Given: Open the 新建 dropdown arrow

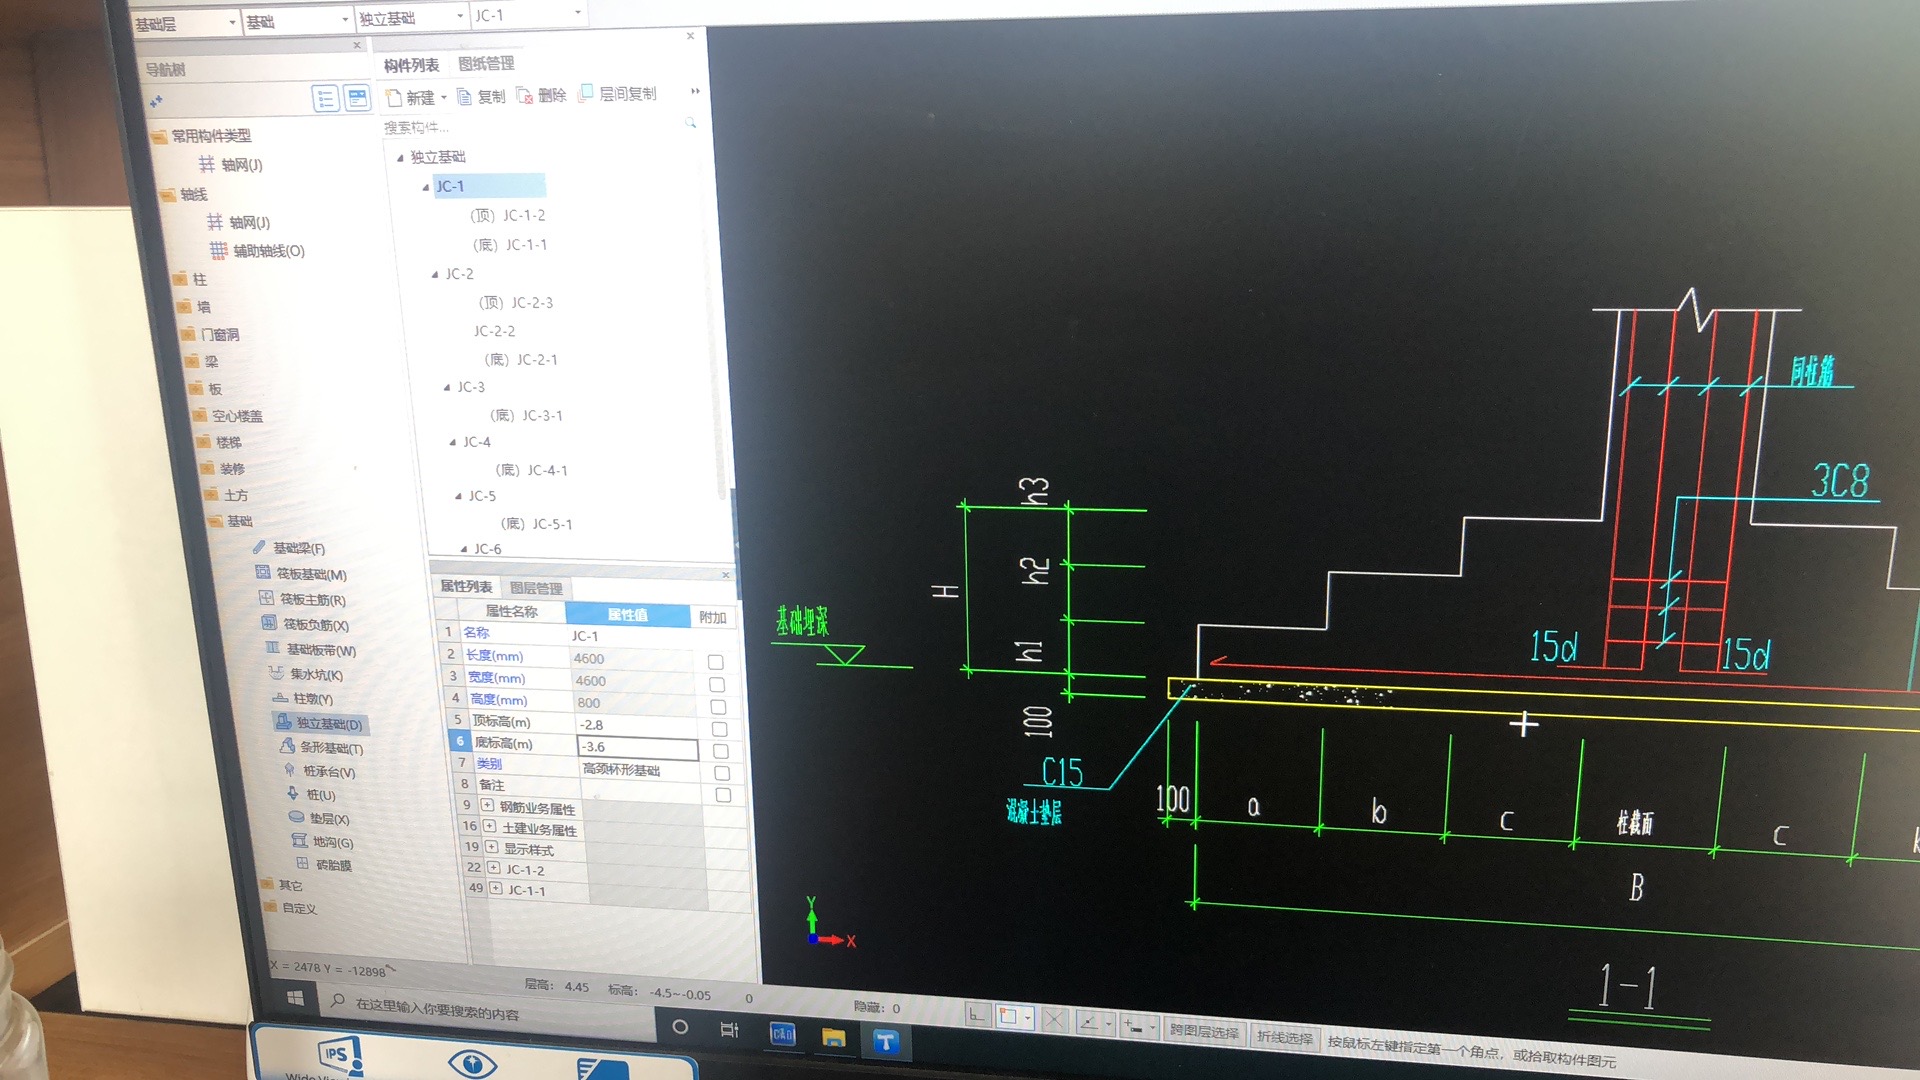Looking at the screenshot, I should click(x=443, y=97).
